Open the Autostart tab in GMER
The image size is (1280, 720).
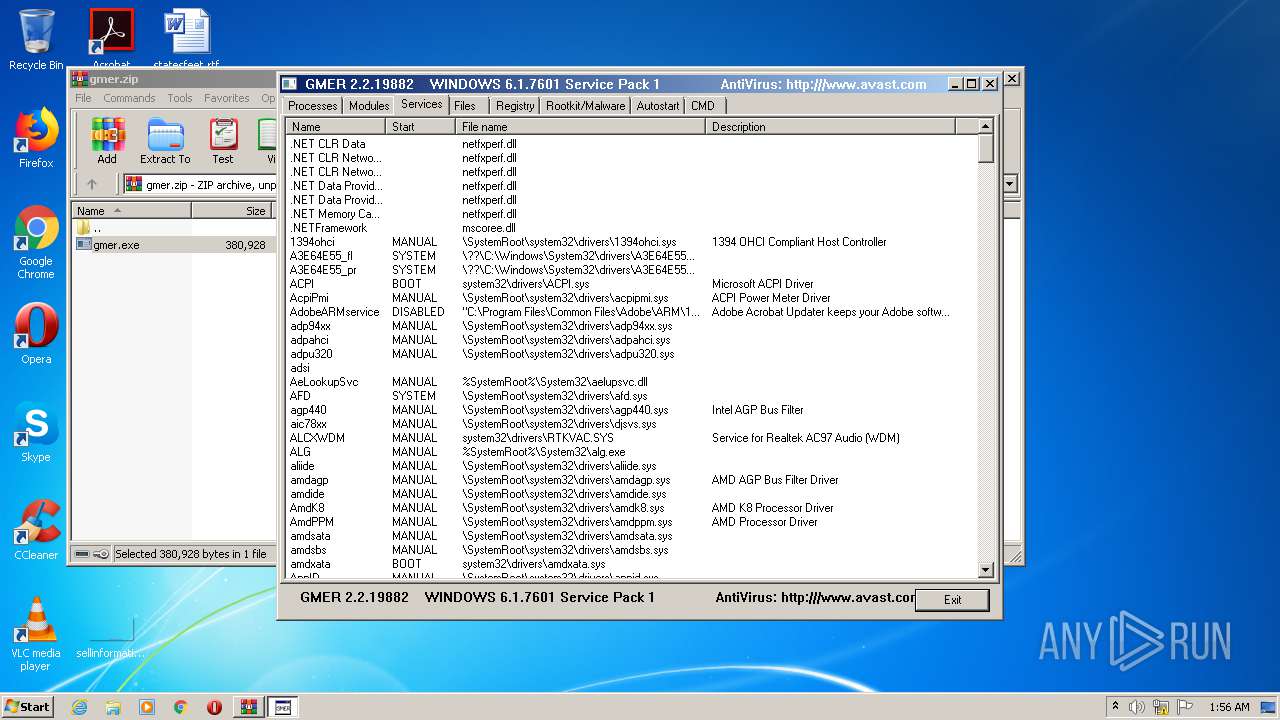[x=658, y=106]
